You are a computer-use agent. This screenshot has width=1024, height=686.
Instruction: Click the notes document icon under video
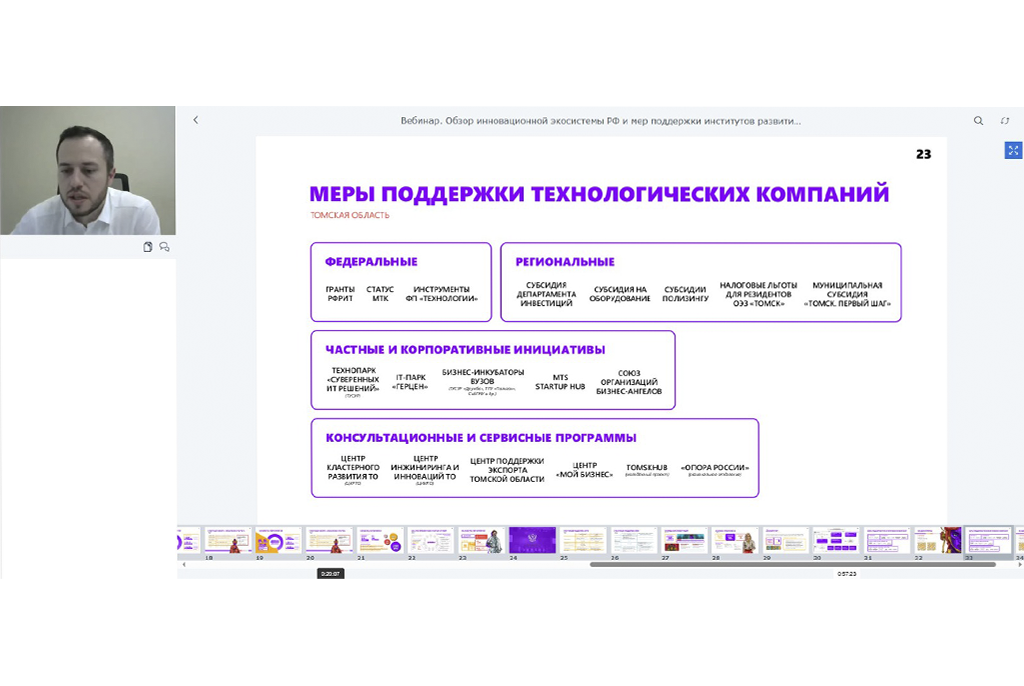(x=148, y=247)
